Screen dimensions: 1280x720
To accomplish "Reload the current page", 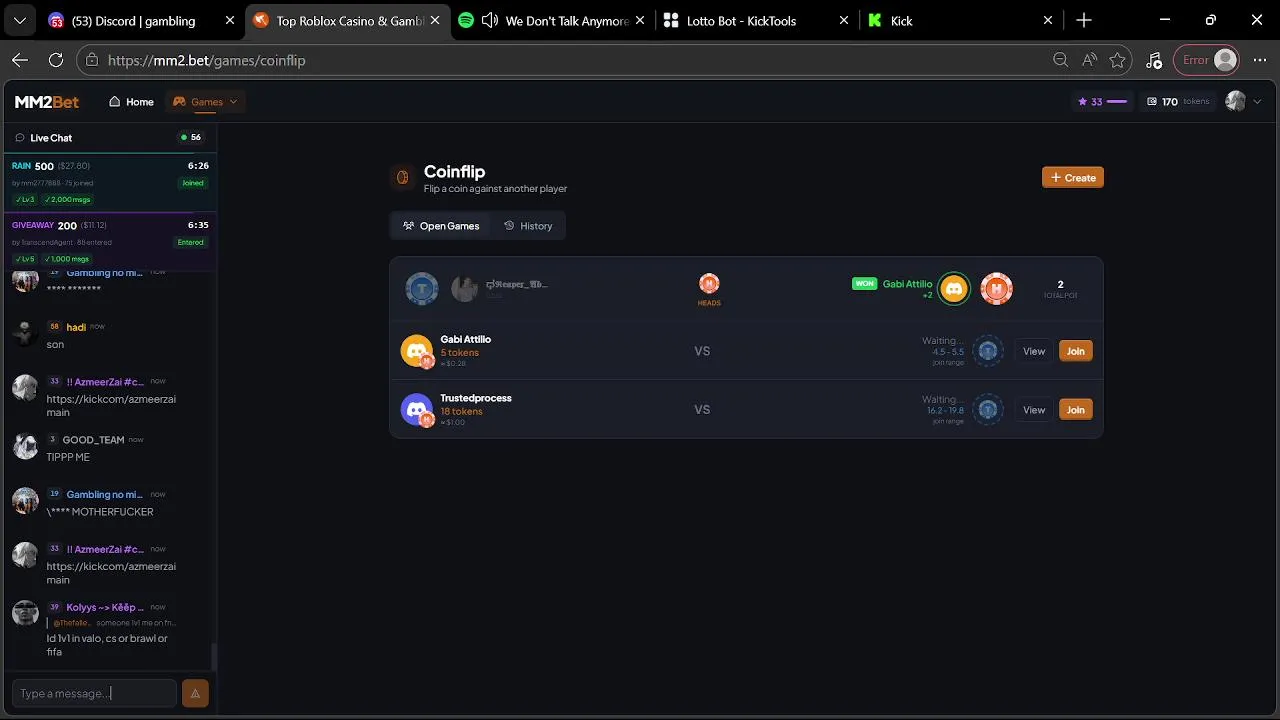I will [56, 60].
